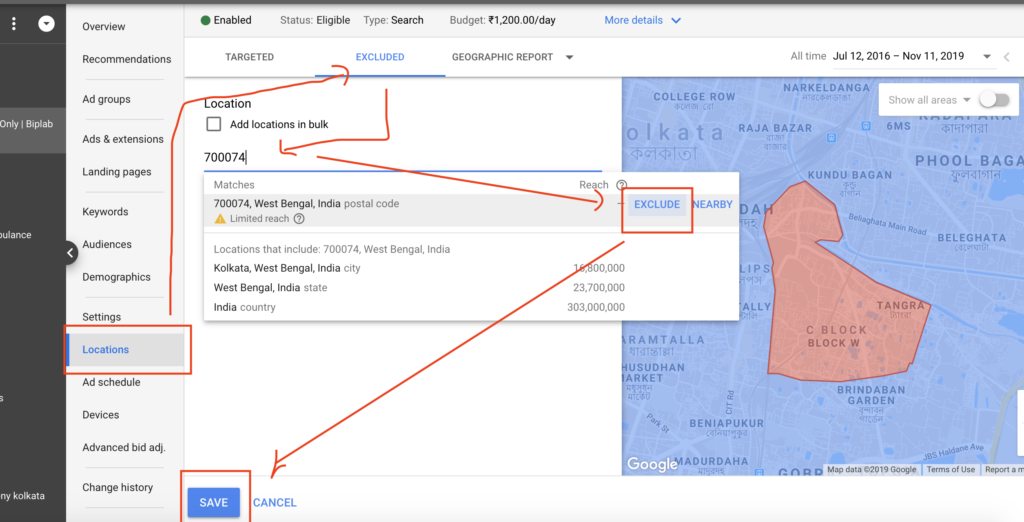Screen dimensions: 1024x522
Task: Click the Save button
Action: point(214,502)
